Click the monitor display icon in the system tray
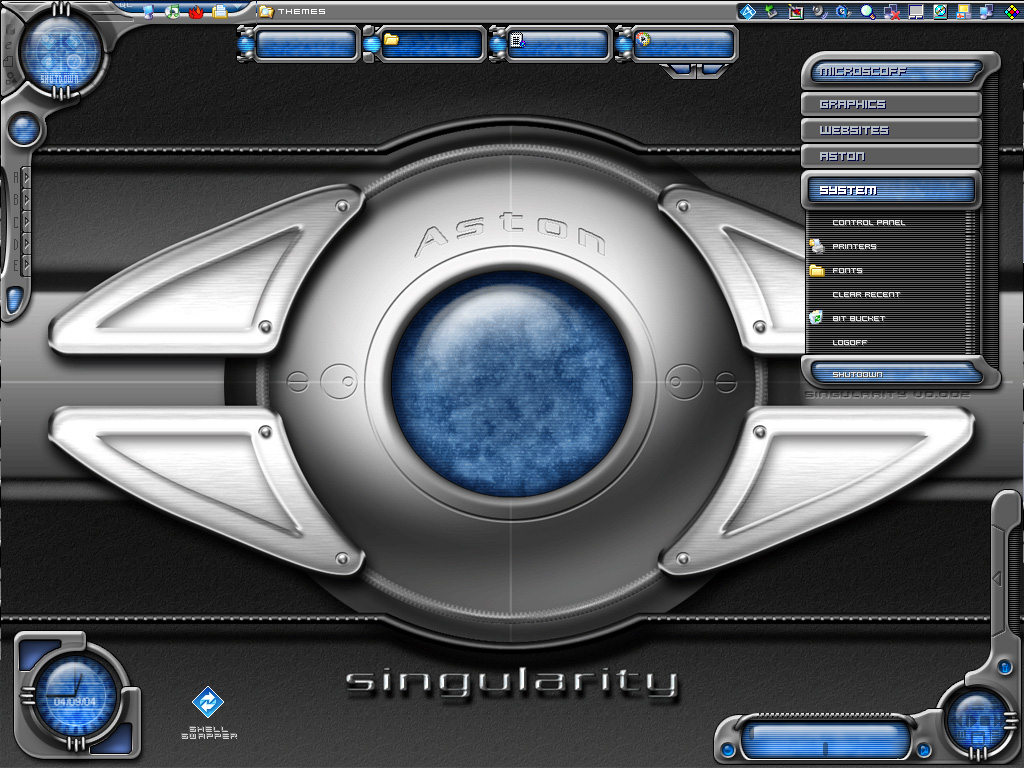 pos(915,9)
